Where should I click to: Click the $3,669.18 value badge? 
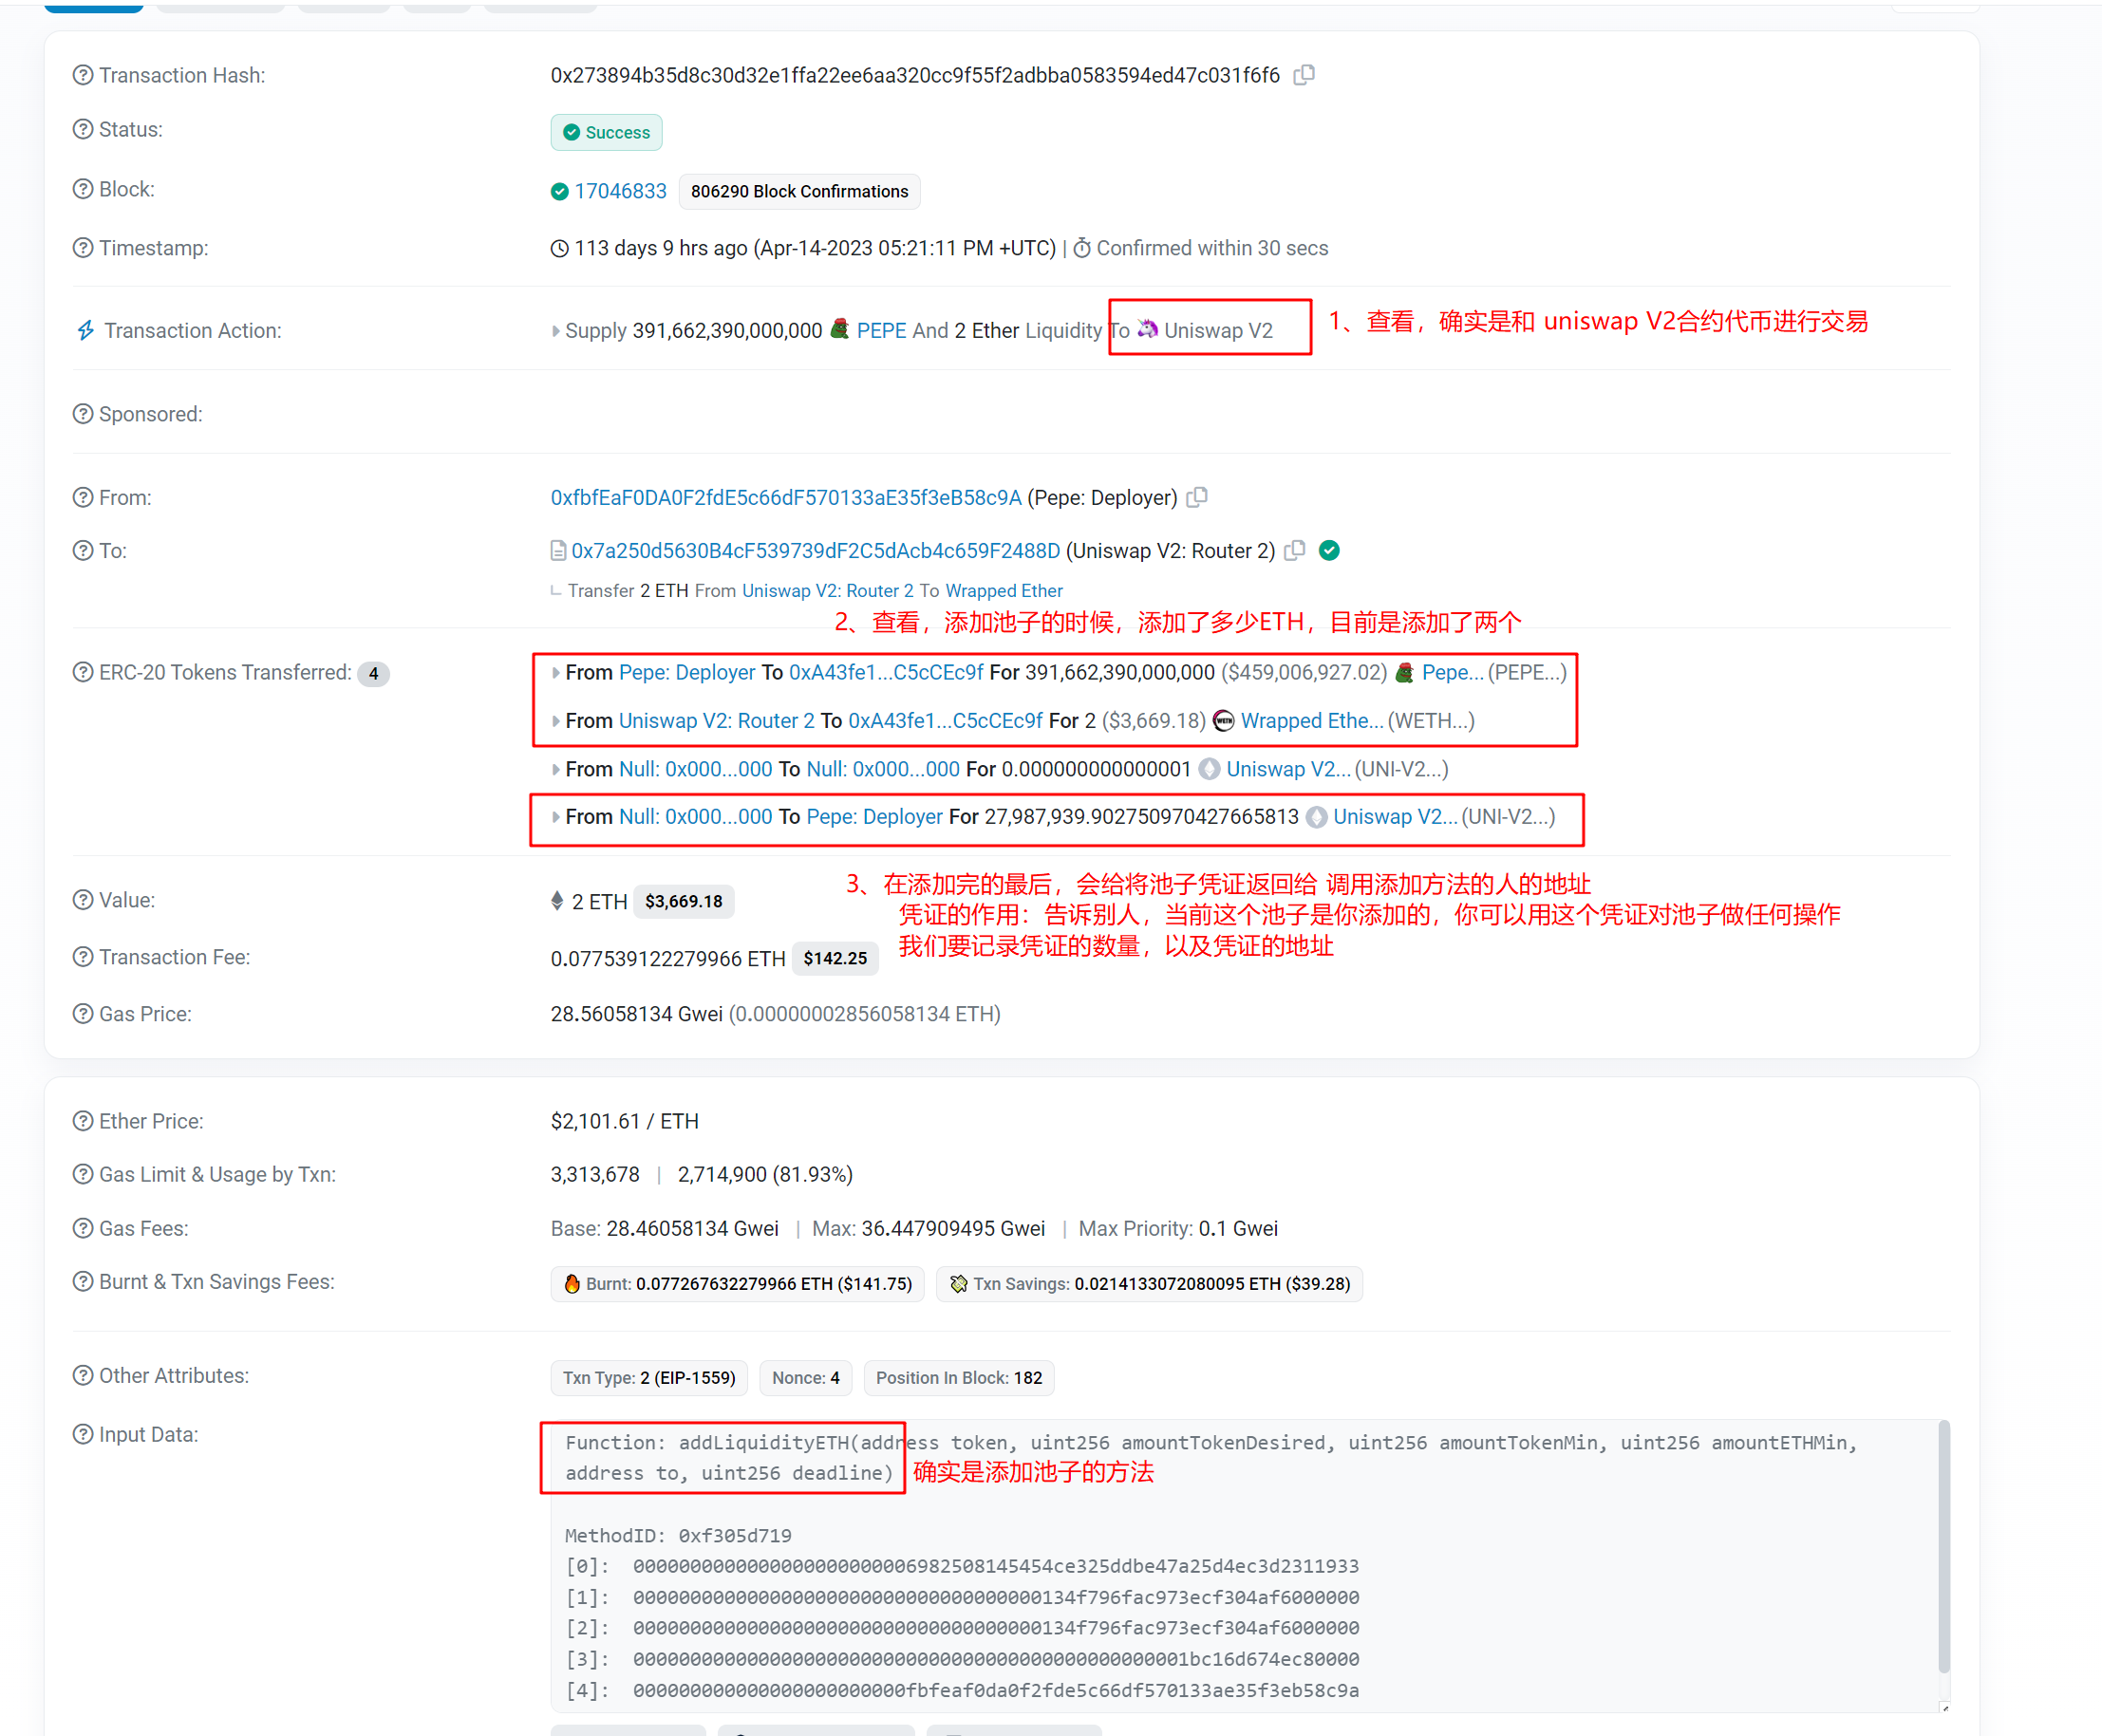(684, 901)
